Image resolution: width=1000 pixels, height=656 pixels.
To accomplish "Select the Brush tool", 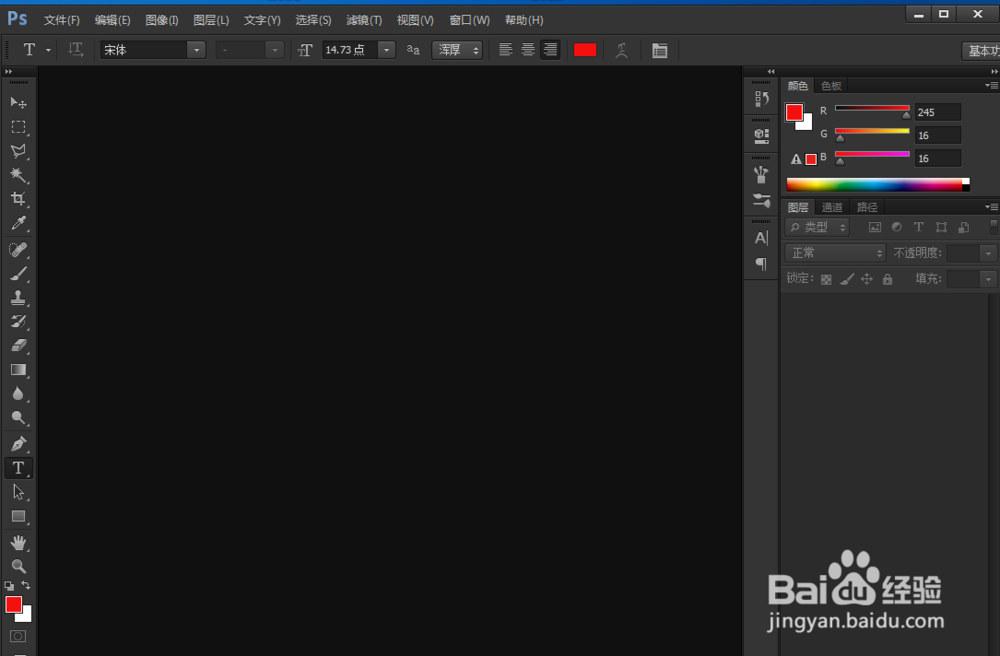I will (x=18, y=273).
